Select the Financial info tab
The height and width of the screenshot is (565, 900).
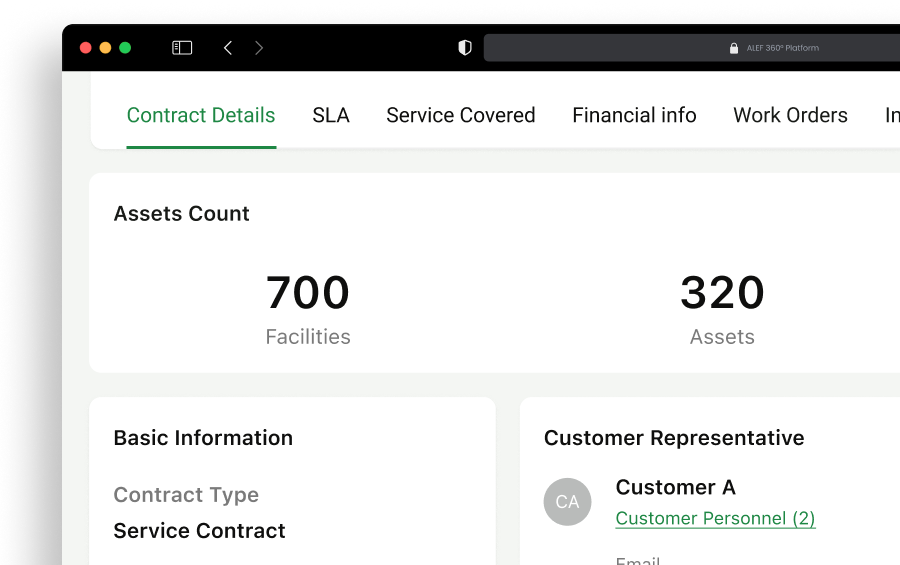tap(634, 115)
